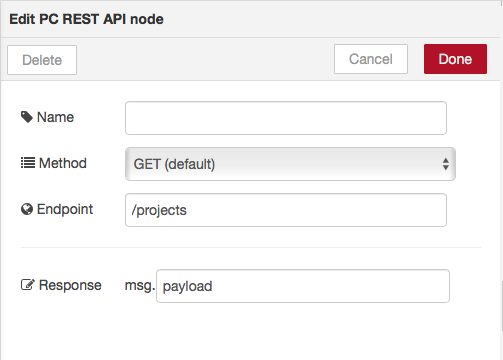The width and height of the screenshot is (503, 360).
Task: Click the Response field containing payload
Action: (303, 286)
